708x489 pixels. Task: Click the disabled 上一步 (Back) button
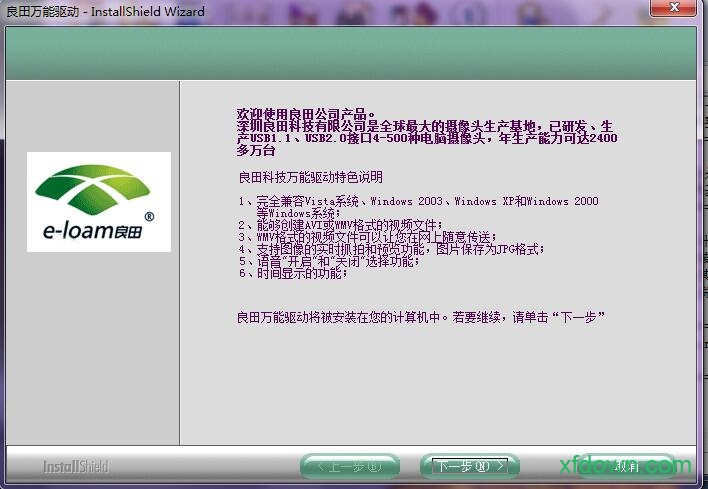click(x=350, y=466)
